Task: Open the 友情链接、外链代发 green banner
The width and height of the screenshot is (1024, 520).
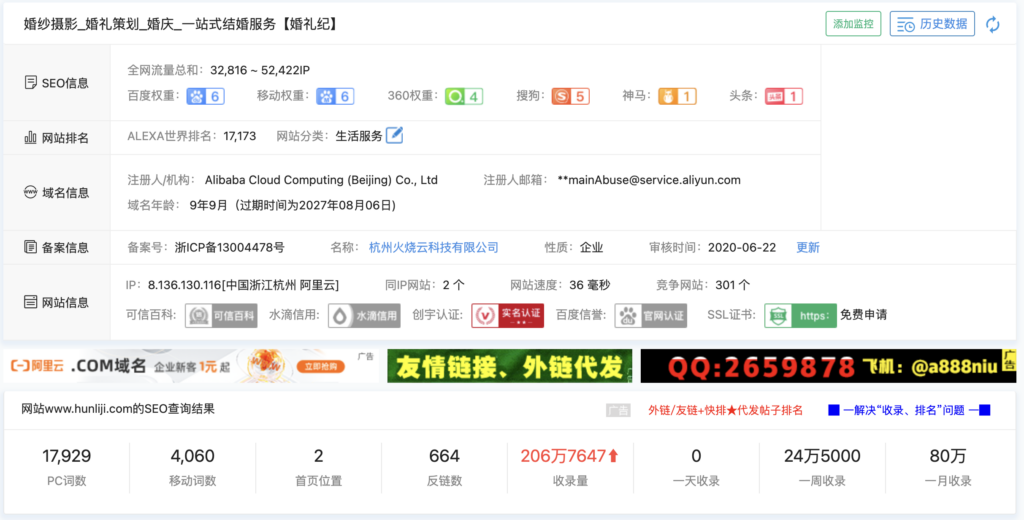Action: point(509,366)
